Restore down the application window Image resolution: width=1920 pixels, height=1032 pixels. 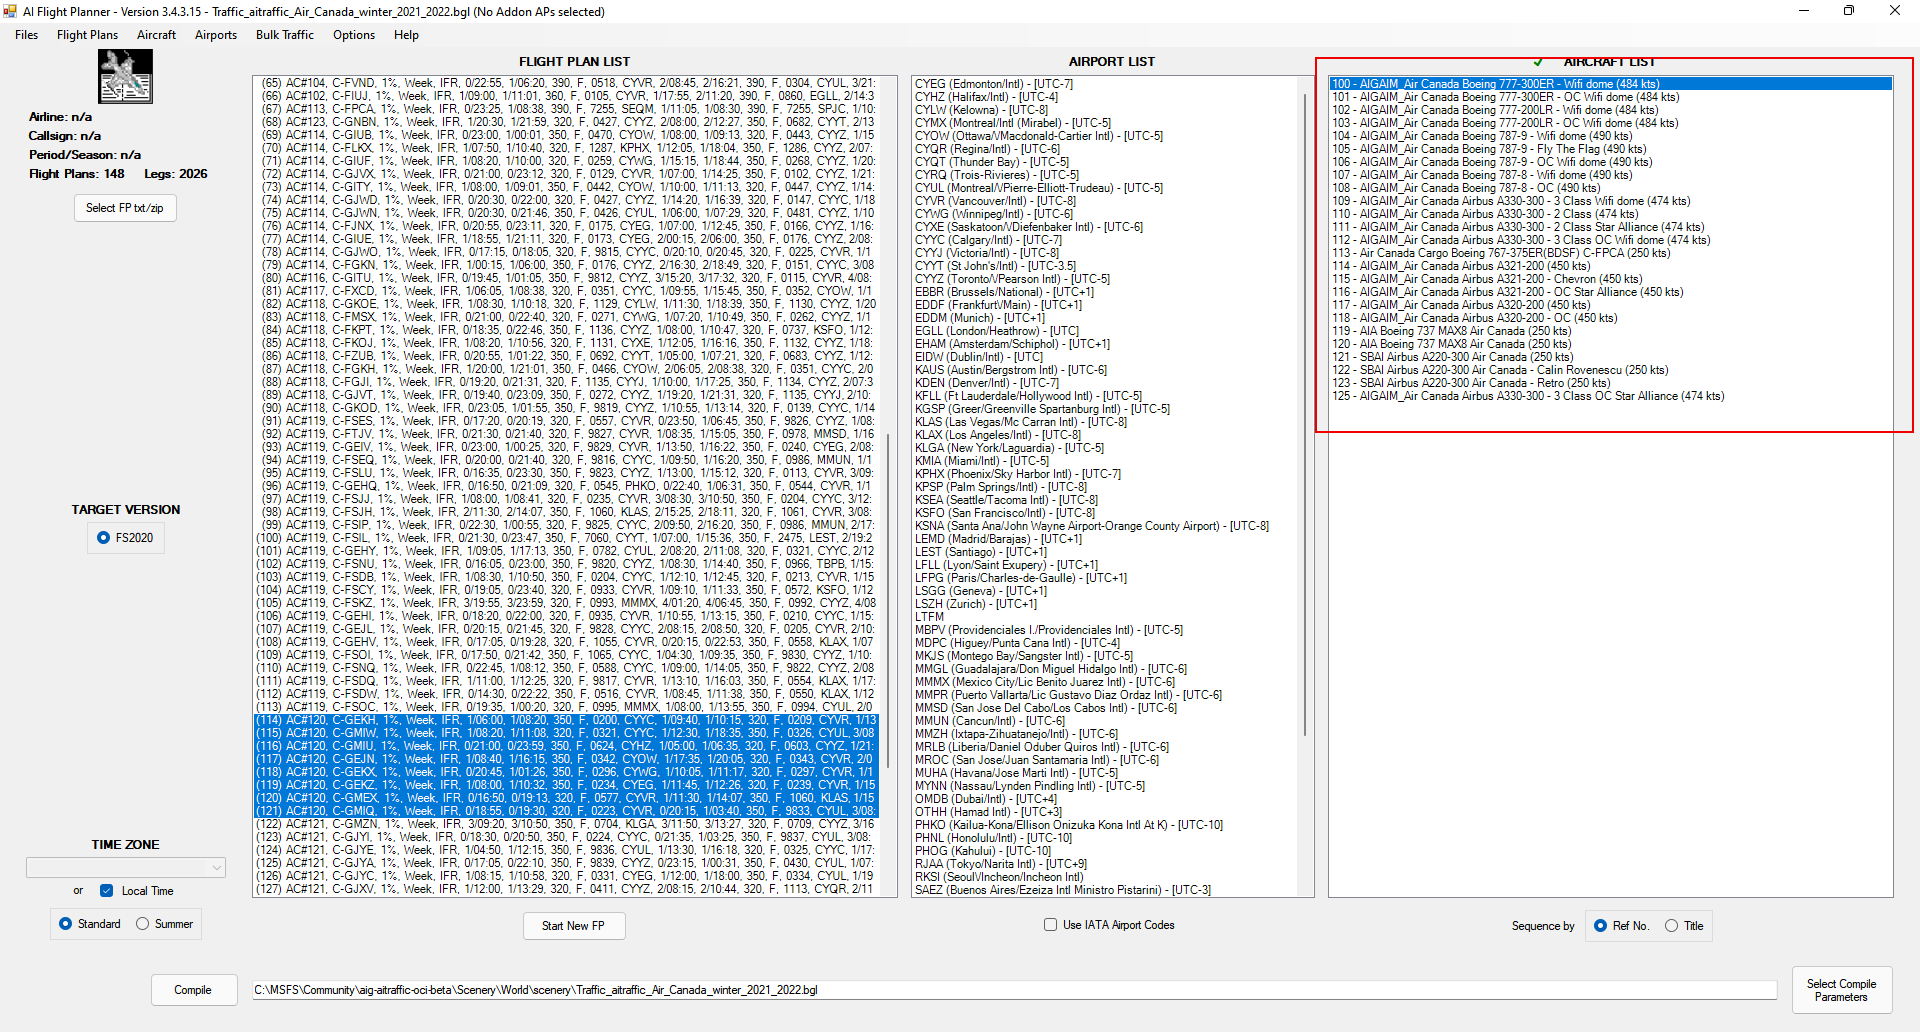click(1849, 11)
